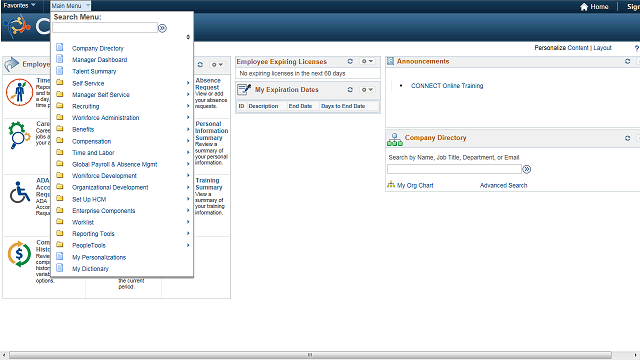Click the Manager Dashboard page icon
This screenshot has width=640, height=360.
coord(60,59)
